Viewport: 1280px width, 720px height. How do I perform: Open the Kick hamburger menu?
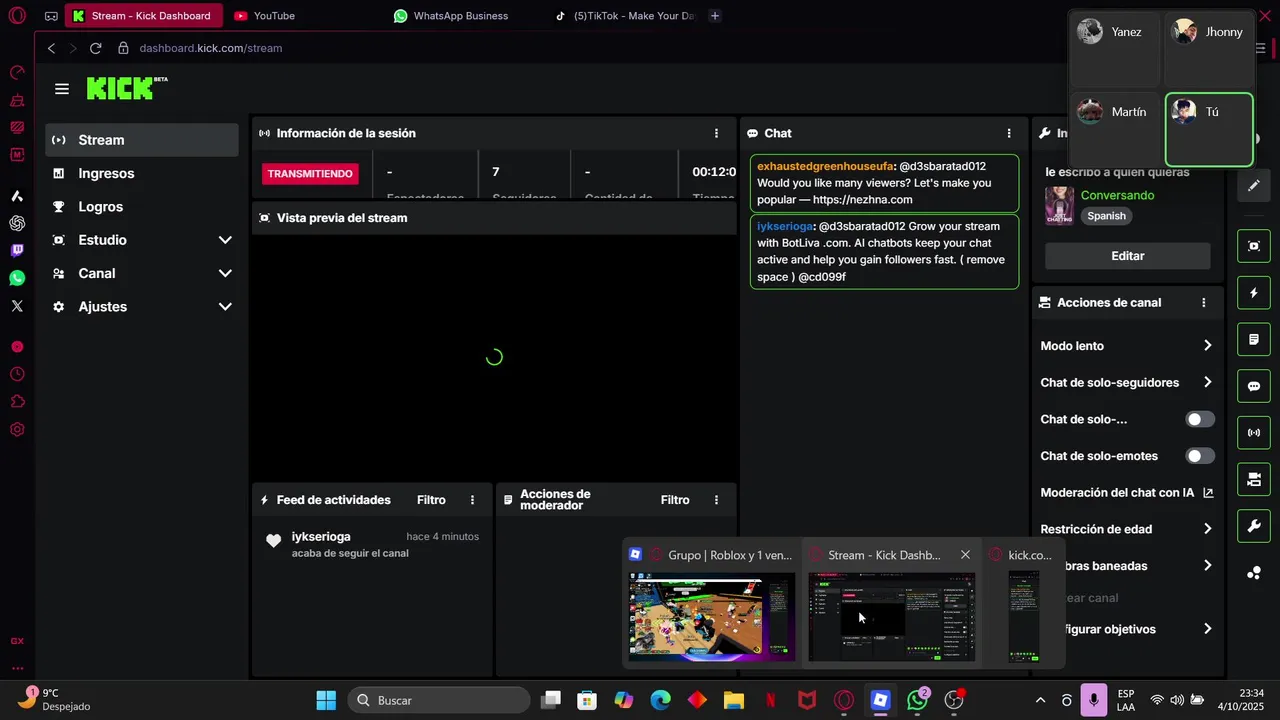tap(62, 89)
